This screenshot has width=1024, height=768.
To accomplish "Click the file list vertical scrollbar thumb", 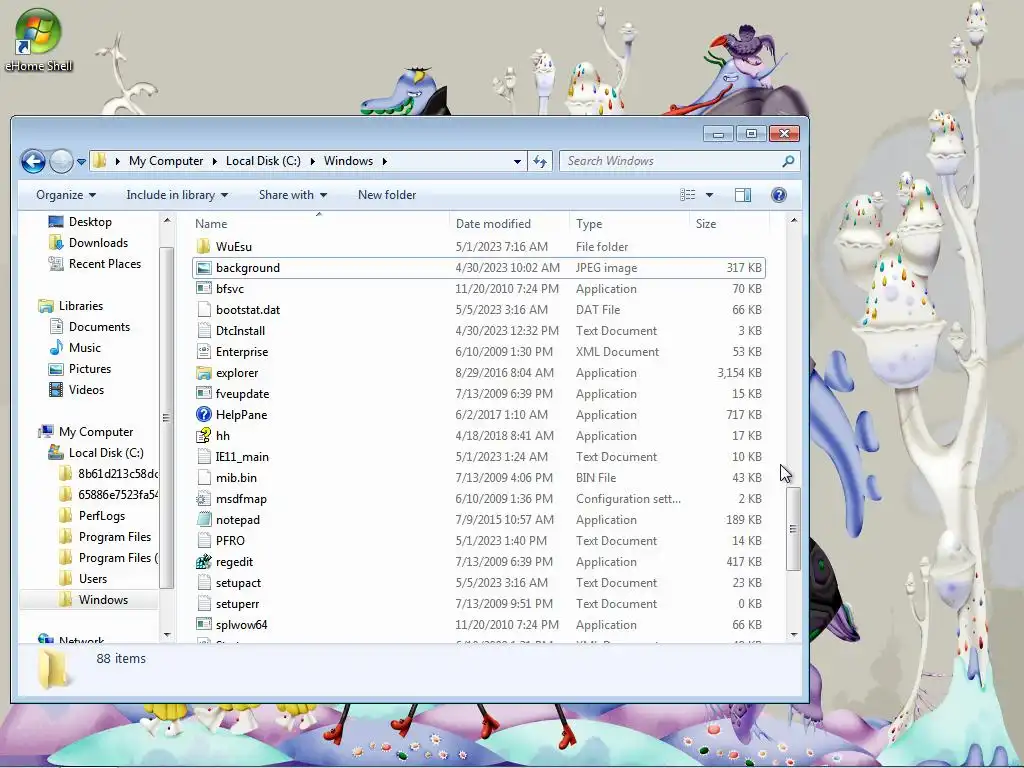I will coord(793,528).
